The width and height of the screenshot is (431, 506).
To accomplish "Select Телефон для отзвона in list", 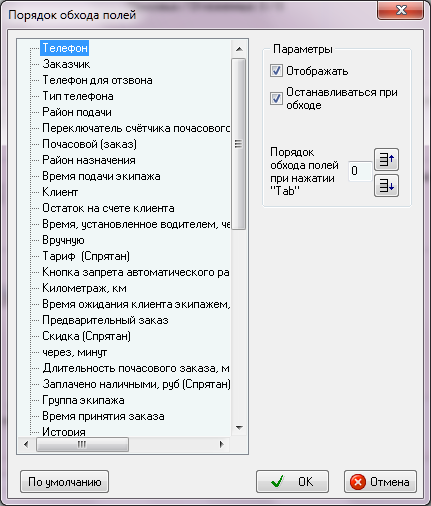I will (97, 80).
